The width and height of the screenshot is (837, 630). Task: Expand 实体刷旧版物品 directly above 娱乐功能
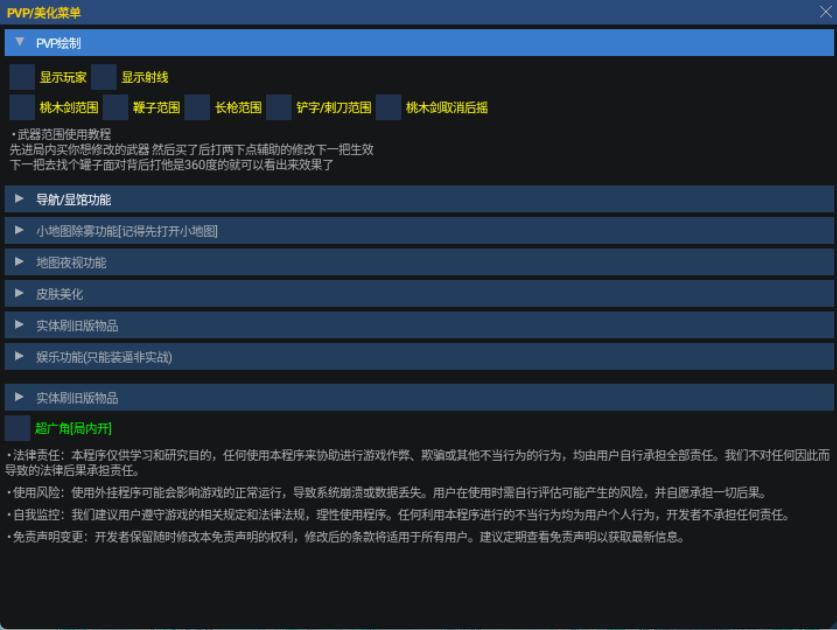click(76, 325)
